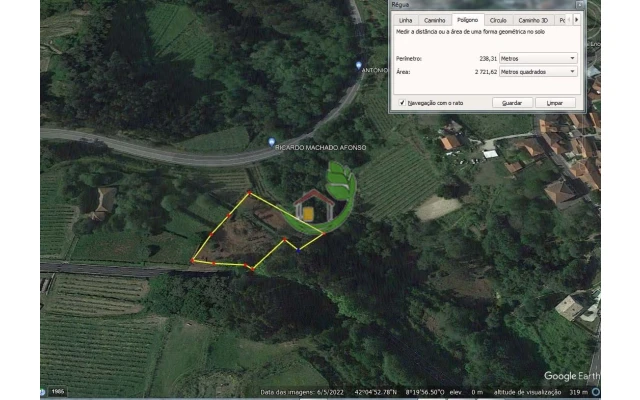Close the Régua ruler dialog
This screenshot has width=640, height=400.
pos(579,4)
